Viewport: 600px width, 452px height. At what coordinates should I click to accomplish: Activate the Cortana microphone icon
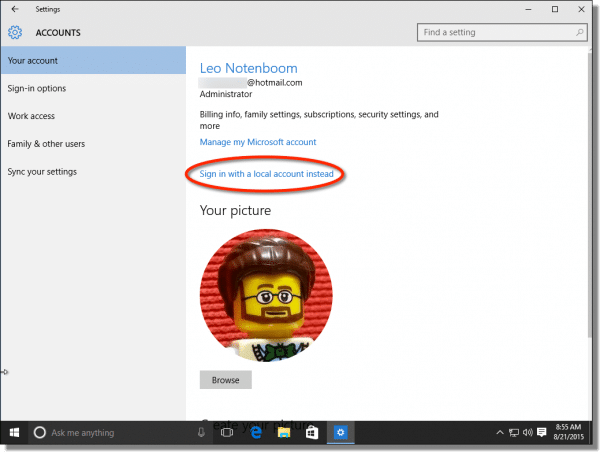pyautogui.click(x=201, y=433)
